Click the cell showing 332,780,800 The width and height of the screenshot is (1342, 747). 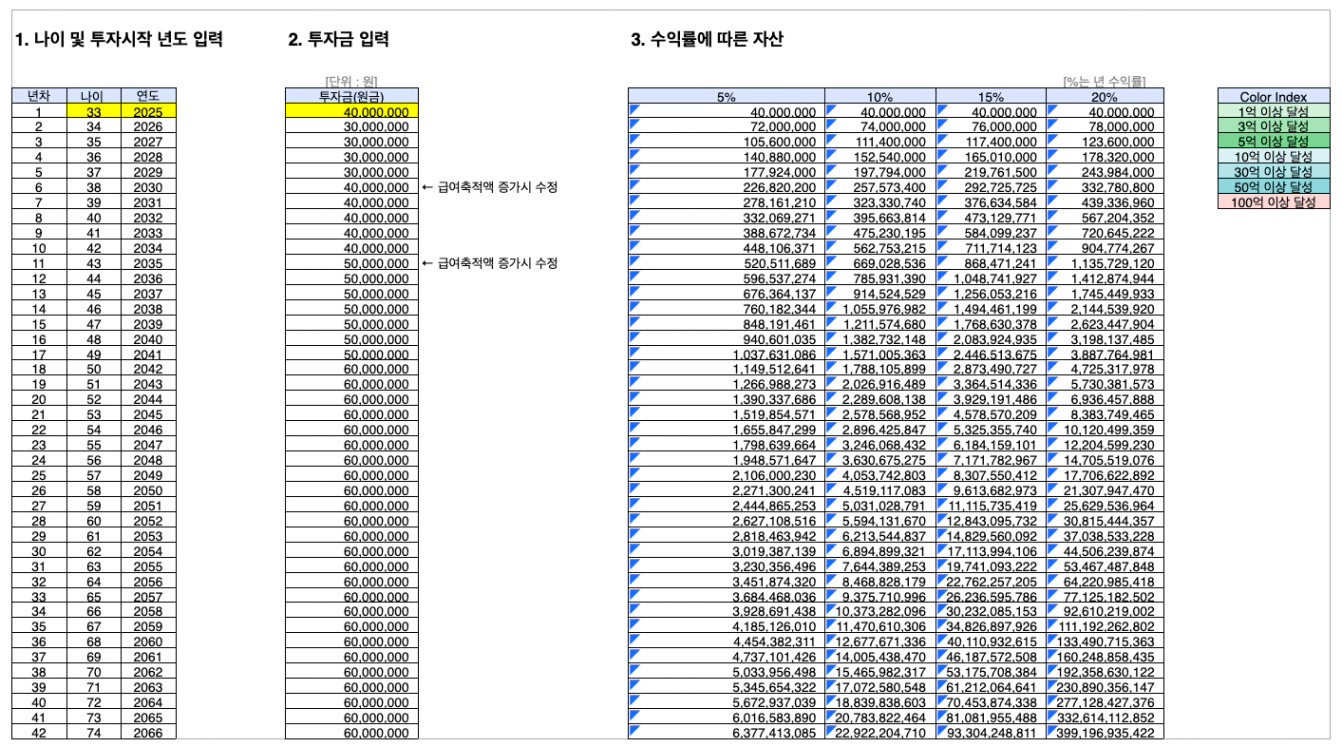(x=1104, y=187)
